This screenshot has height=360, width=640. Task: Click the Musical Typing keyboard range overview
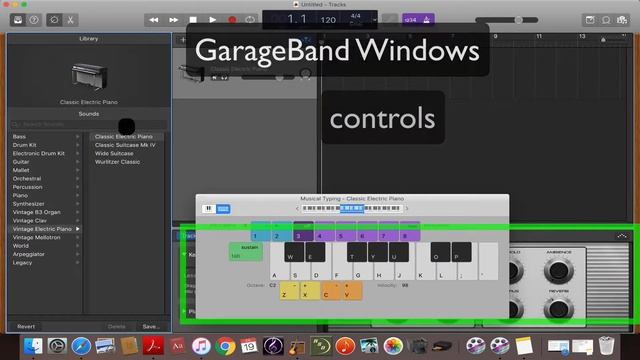tap(351, 209)
